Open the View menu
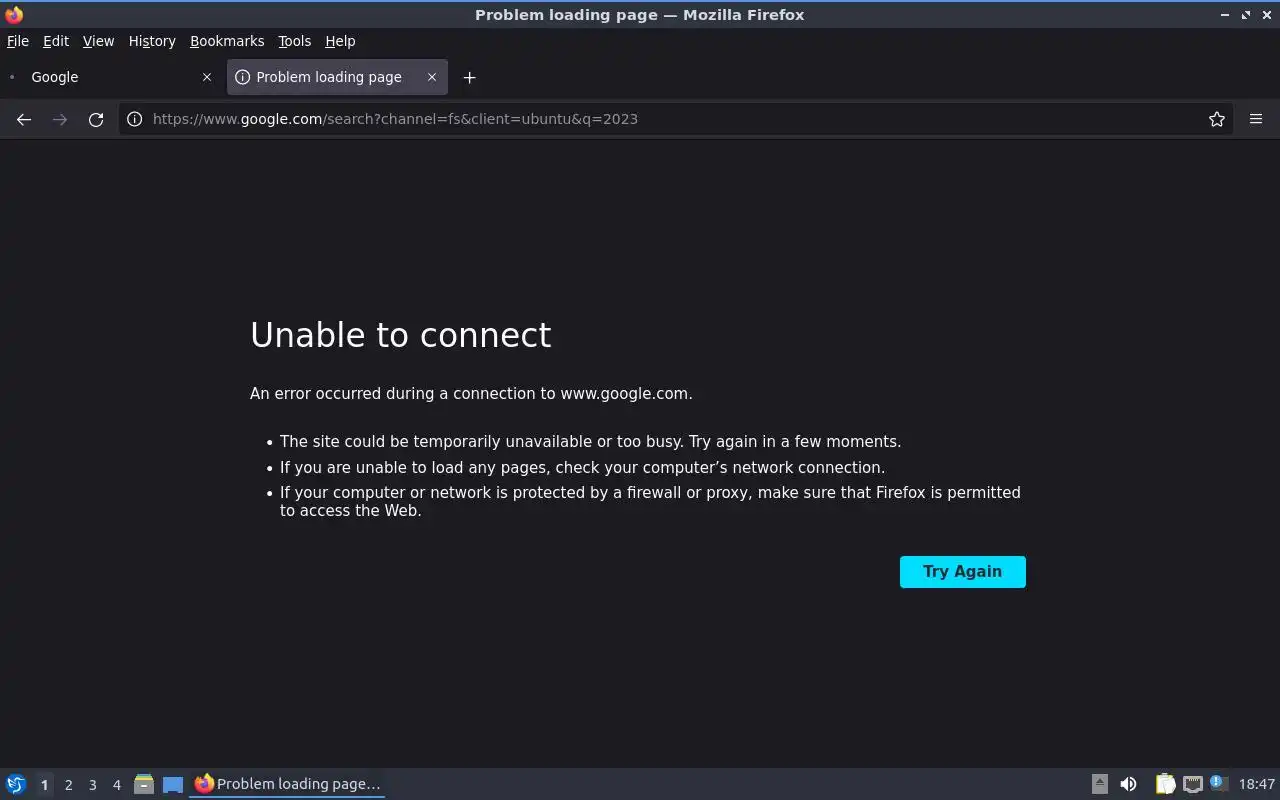1280x800 pixels. point(98,41)
